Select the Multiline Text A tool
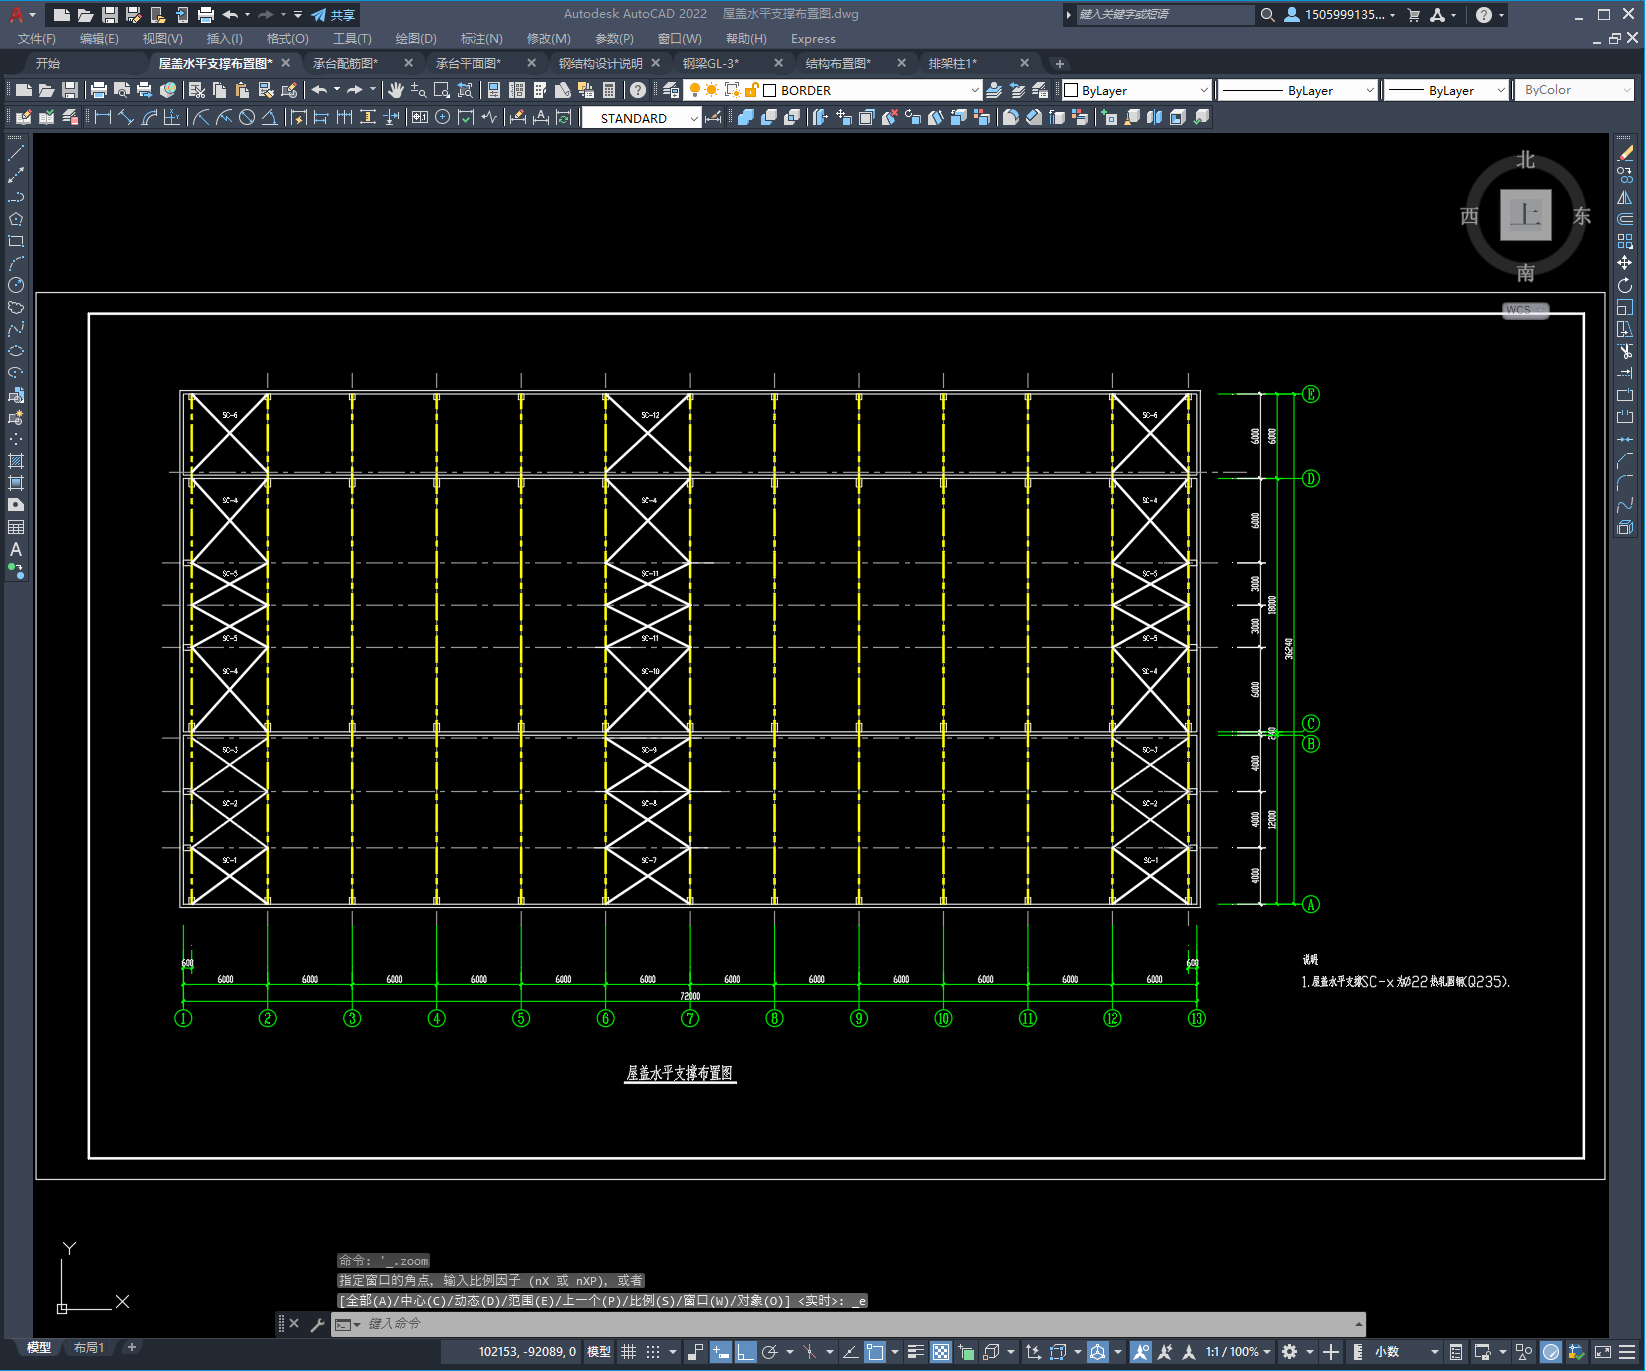The width and height of the screenshot is (1645, 1371). pos(16,549)
